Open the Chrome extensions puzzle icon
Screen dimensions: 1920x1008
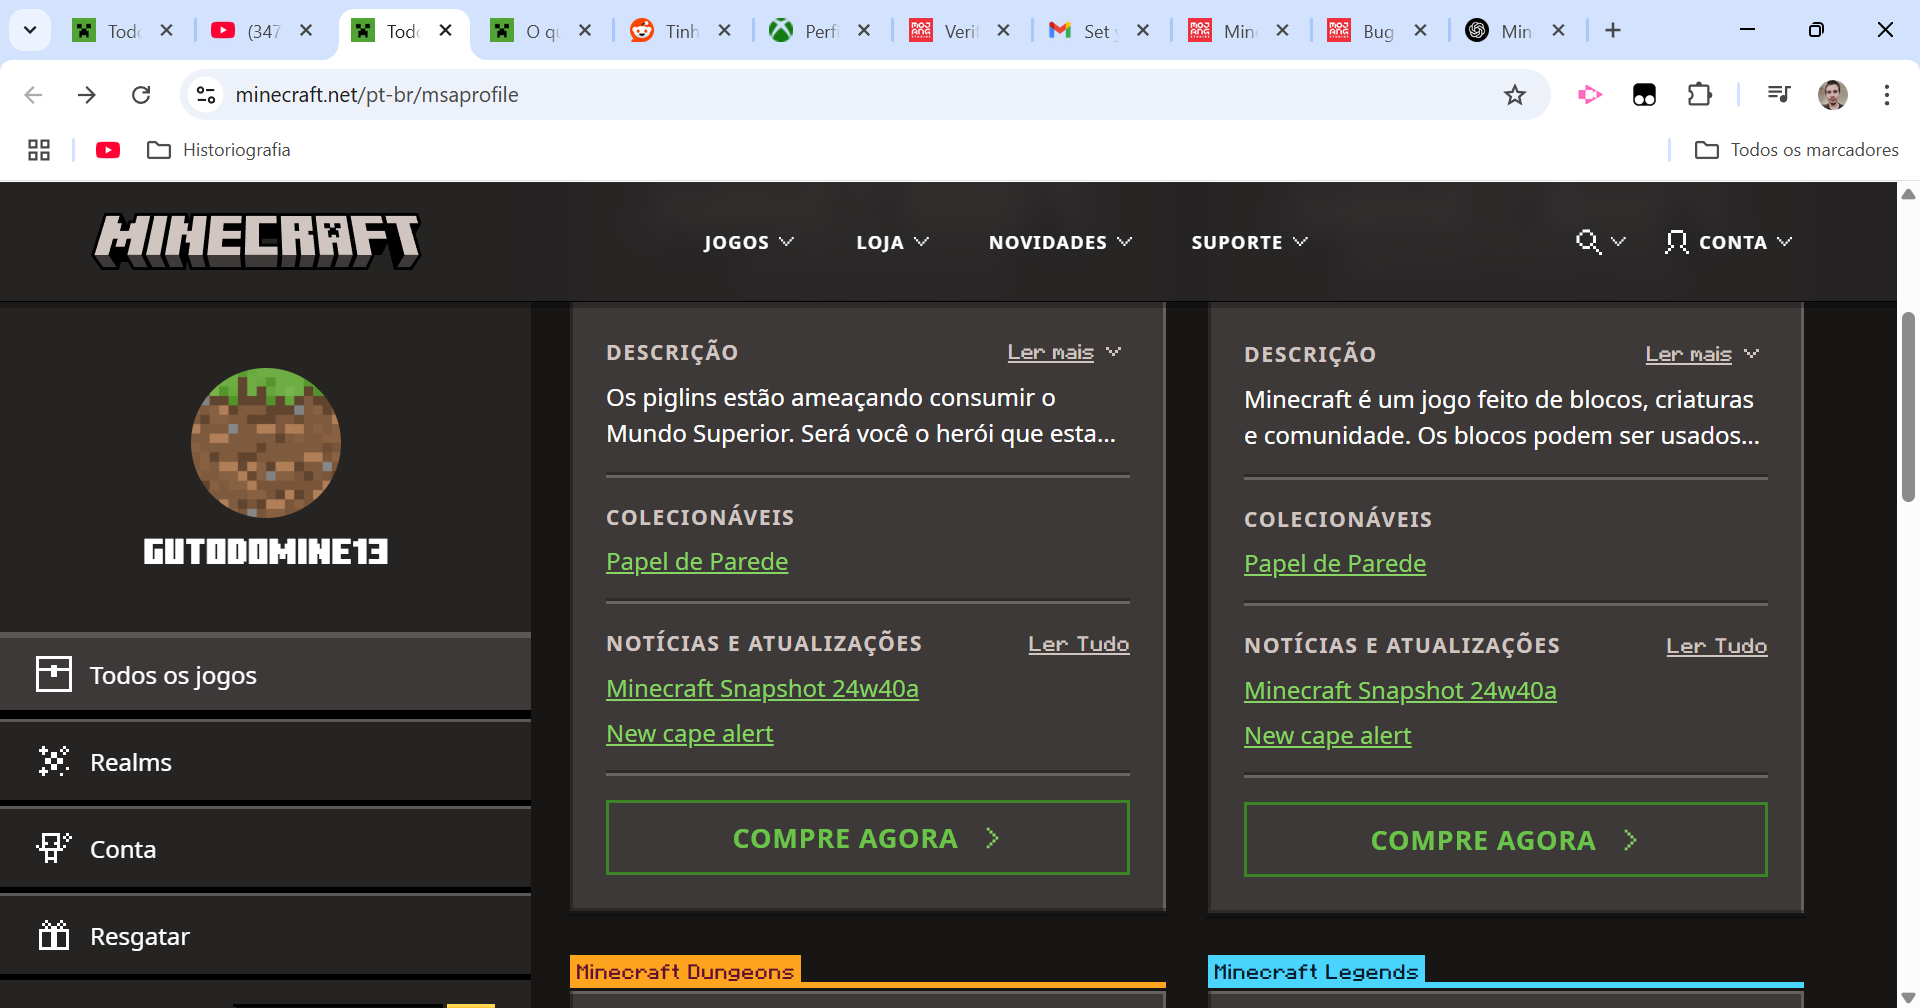pos(1699,95)
